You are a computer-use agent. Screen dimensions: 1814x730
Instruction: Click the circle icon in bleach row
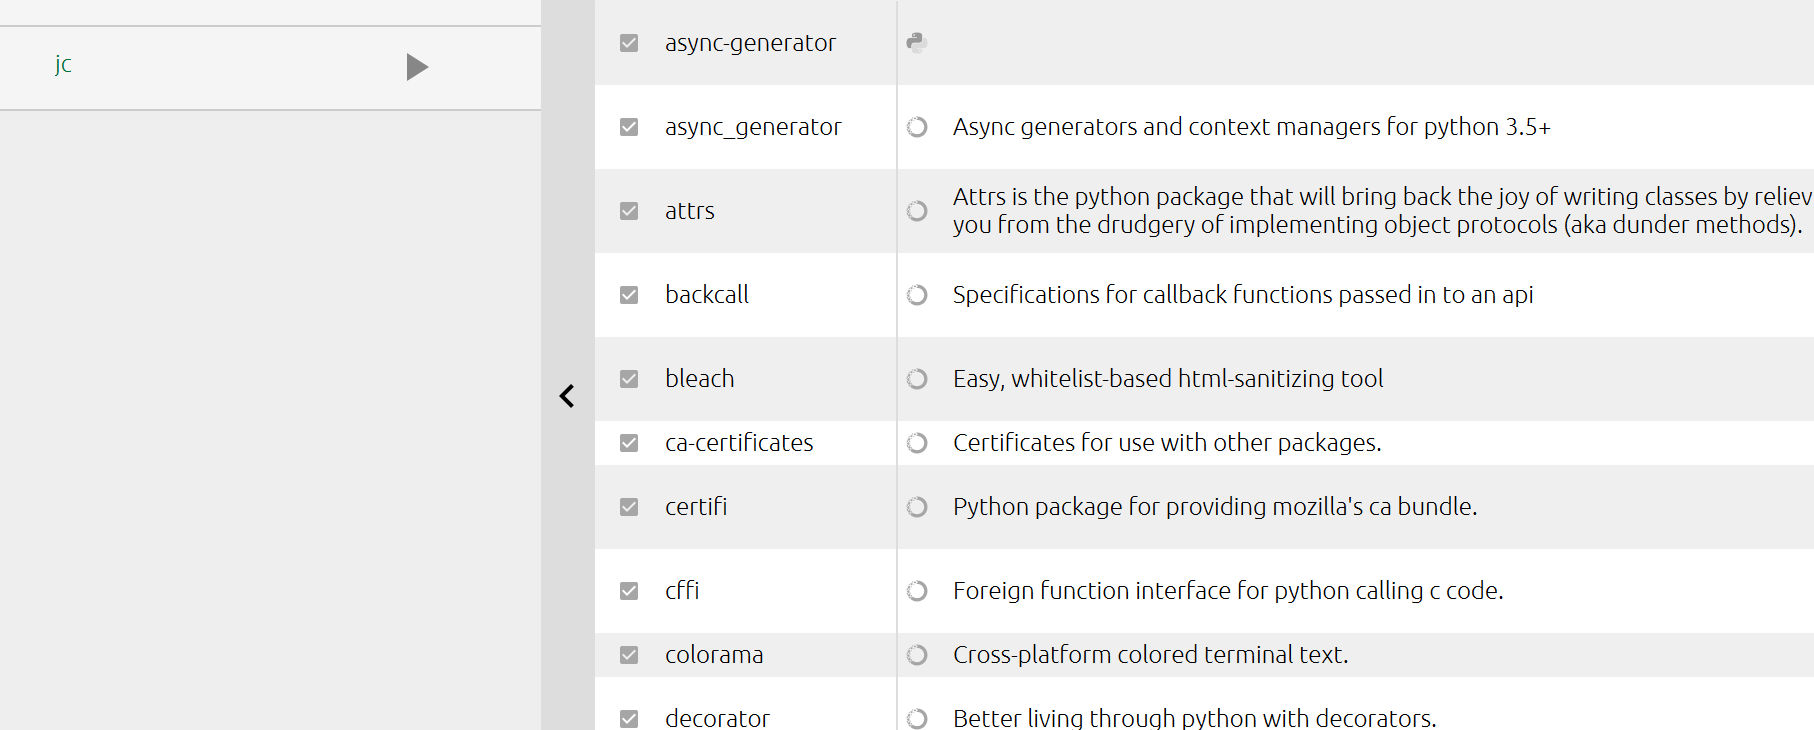pyautogui.click(x=916, y=379)
